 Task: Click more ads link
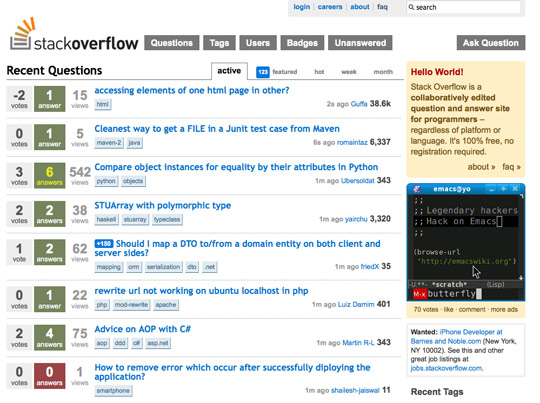pyautogui.click(x=504, y=310)
